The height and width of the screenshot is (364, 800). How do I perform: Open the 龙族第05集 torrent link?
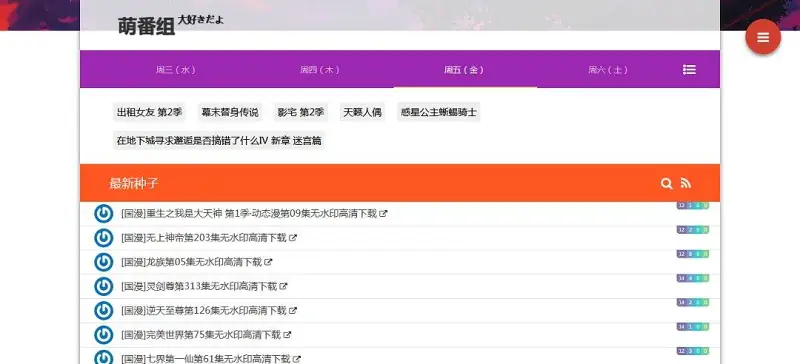[192, 262]
